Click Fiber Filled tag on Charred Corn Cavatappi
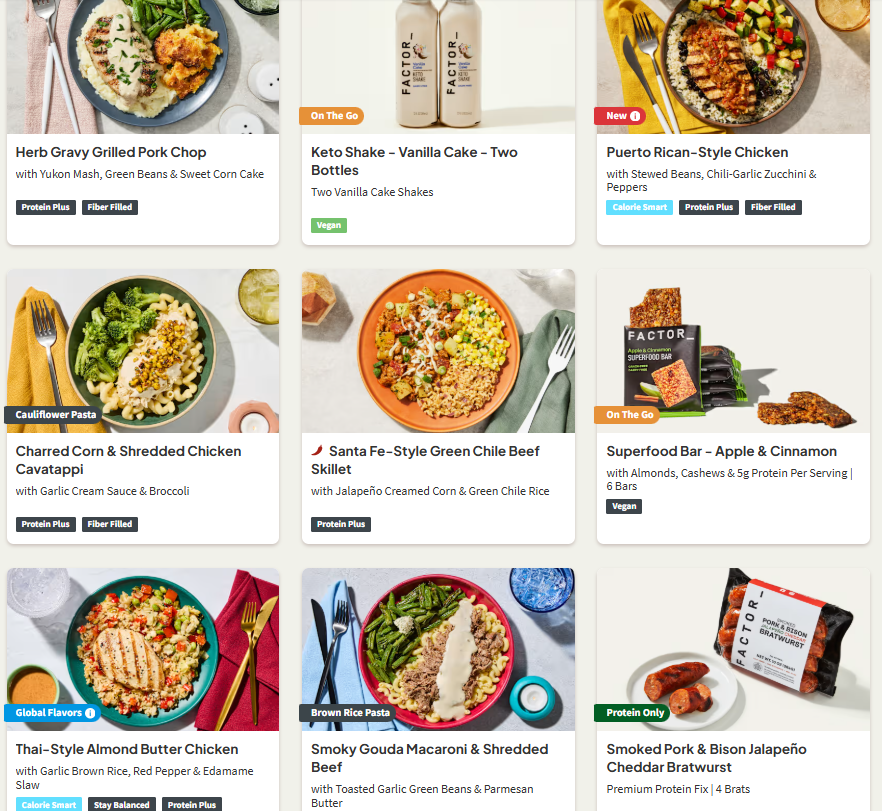 110,524
